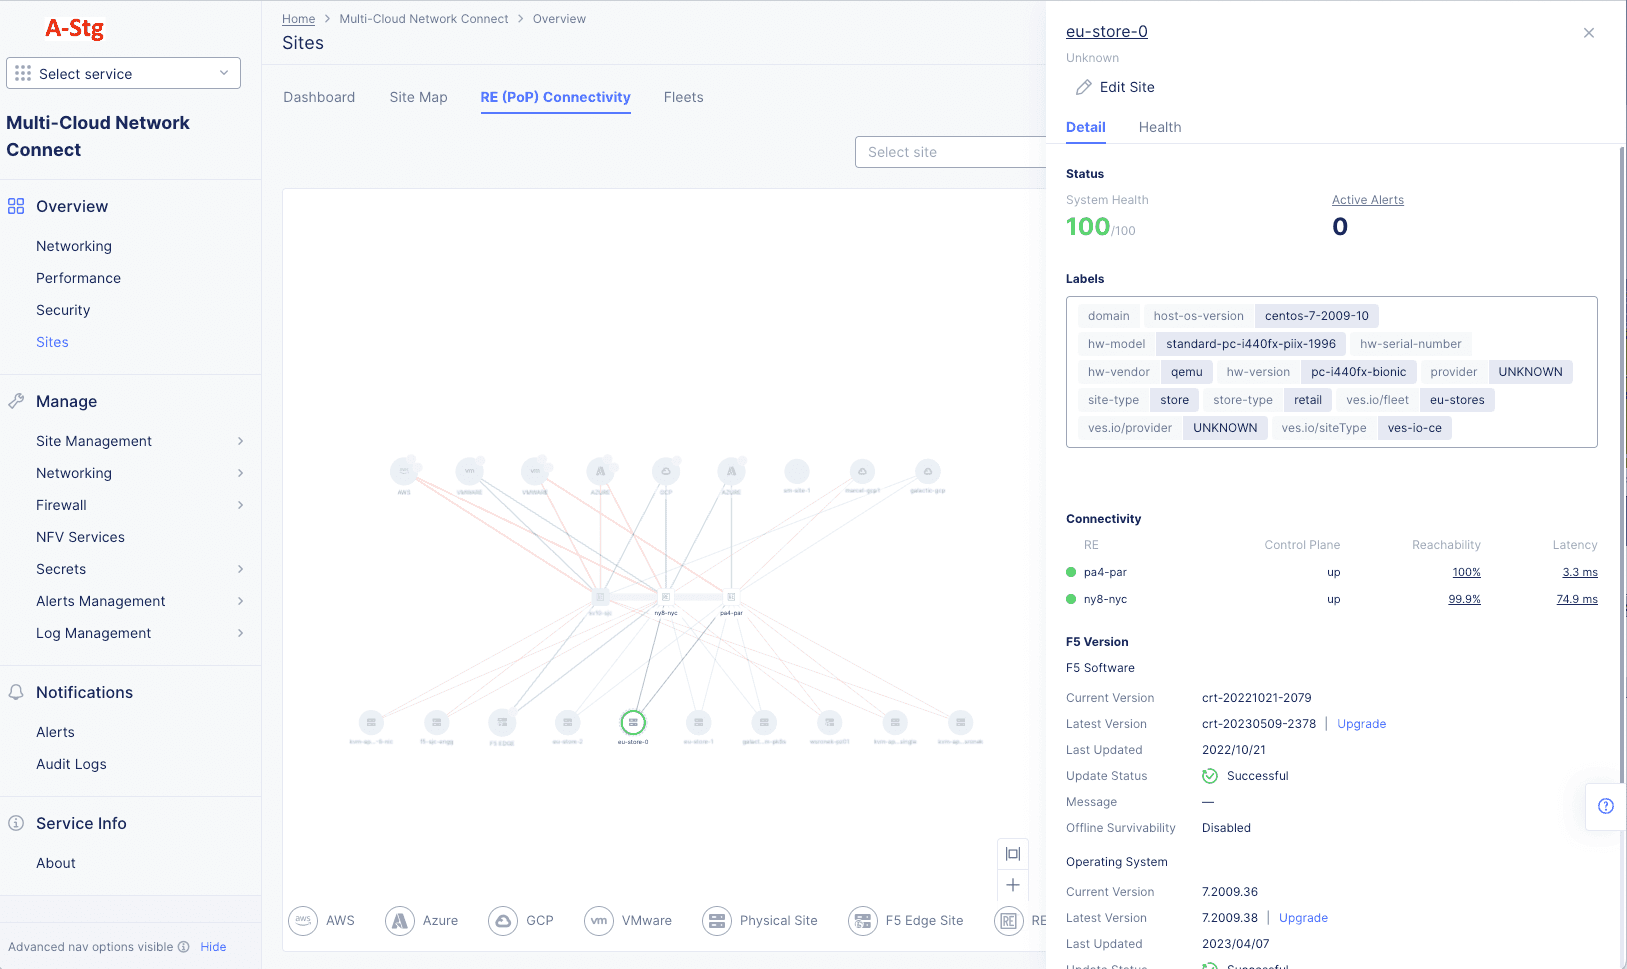Image resolution: width=1627 pixels, height=969 pixels.
Task: Click the Edit Site pencil icon
Action: [1084, 87]
